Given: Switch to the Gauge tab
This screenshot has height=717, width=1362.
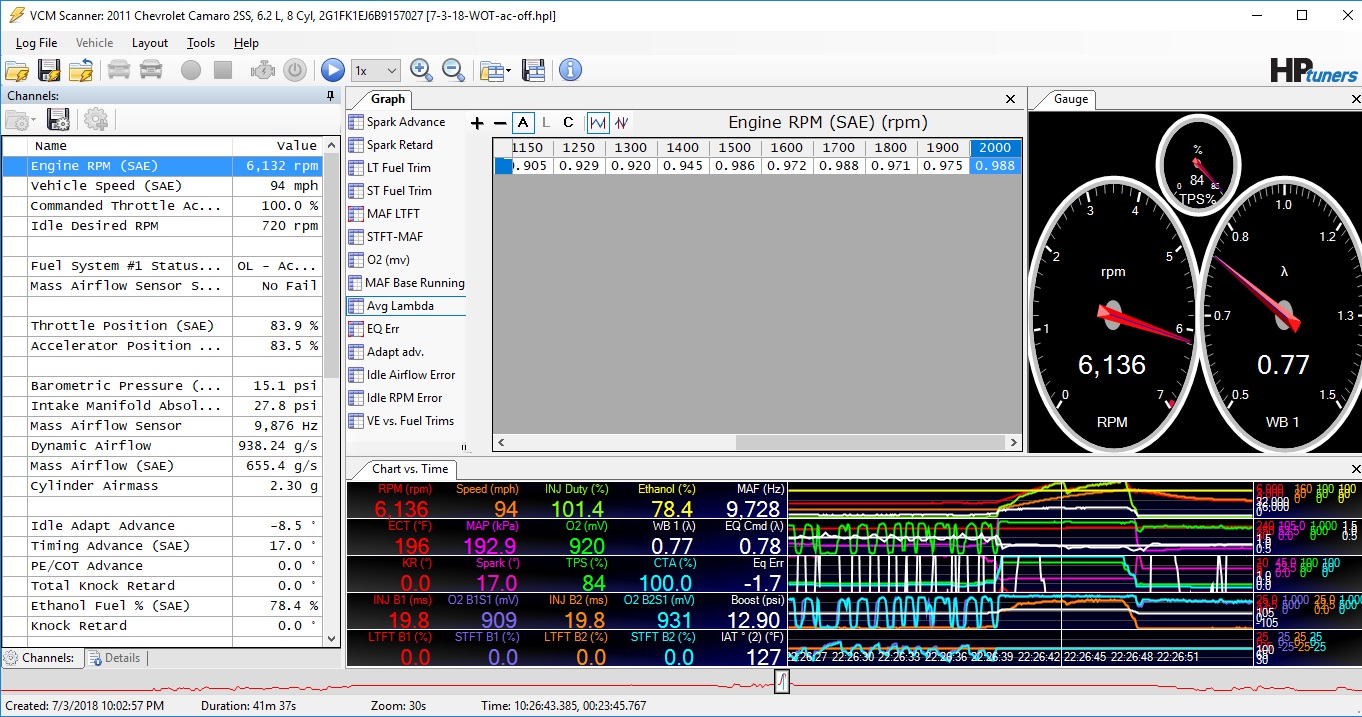Looking at the screenshot, I should 1071,99.
